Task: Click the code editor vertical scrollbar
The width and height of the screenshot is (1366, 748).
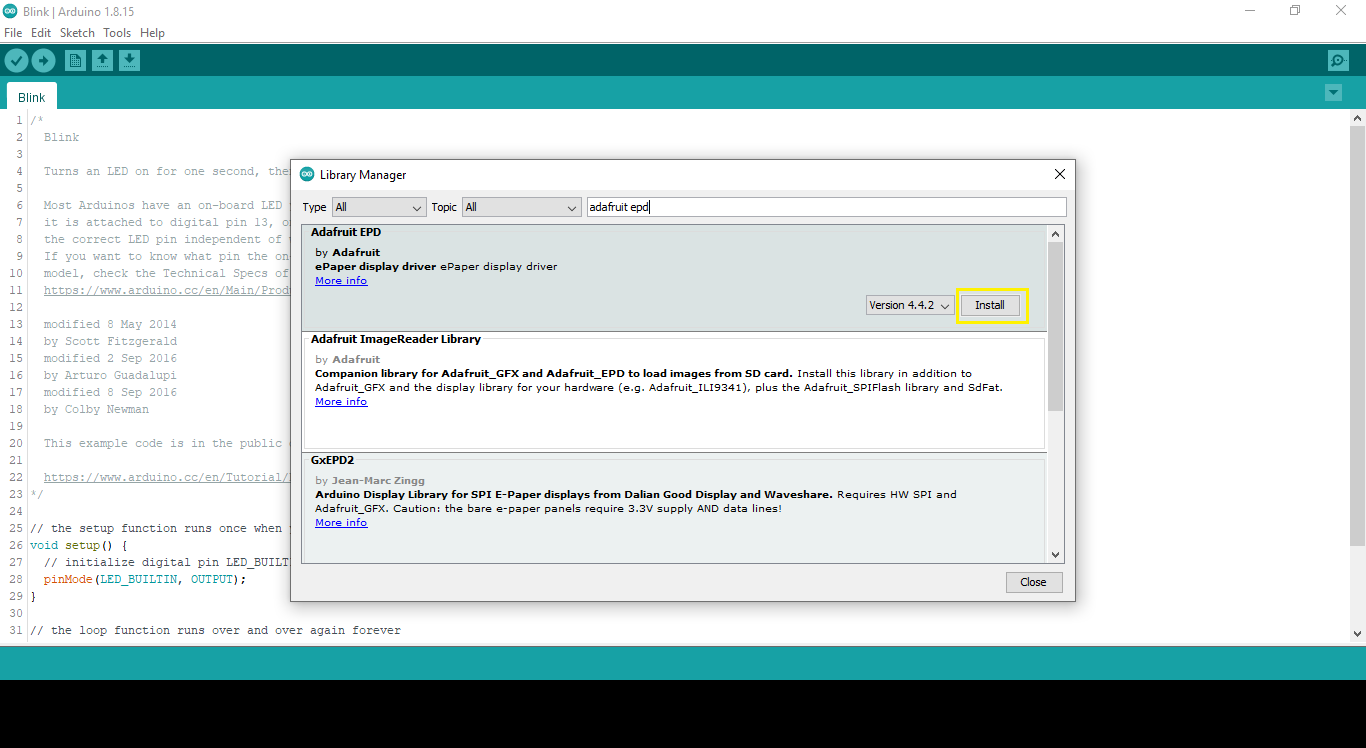Action: click(x=1357, y=335)
